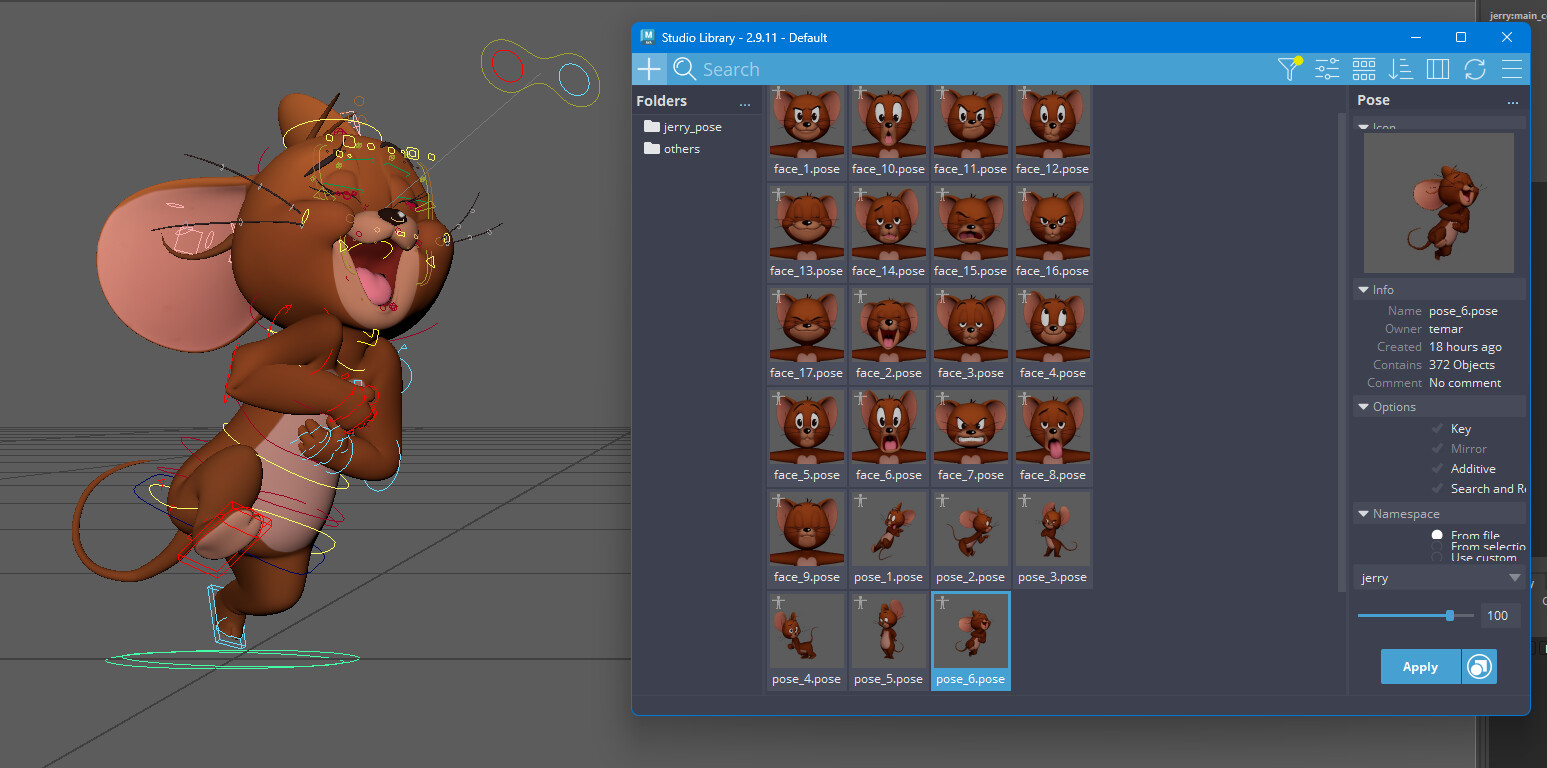Click the Apply button
The width and height of the screenshot is (1547, 768).
(1420, 666)
